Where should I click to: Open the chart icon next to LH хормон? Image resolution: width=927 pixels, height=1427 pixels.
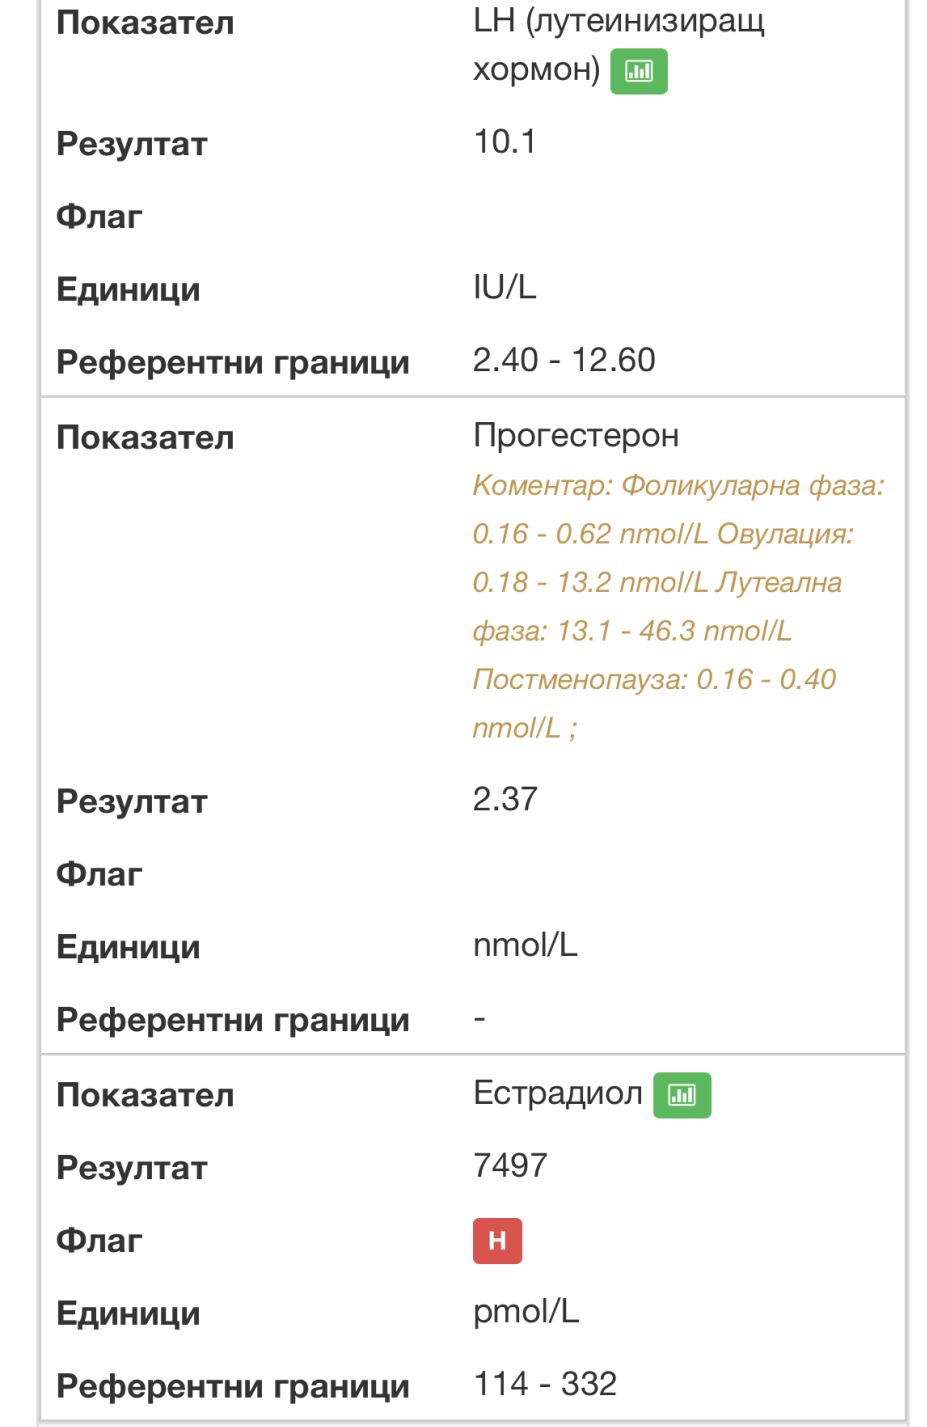638,71
